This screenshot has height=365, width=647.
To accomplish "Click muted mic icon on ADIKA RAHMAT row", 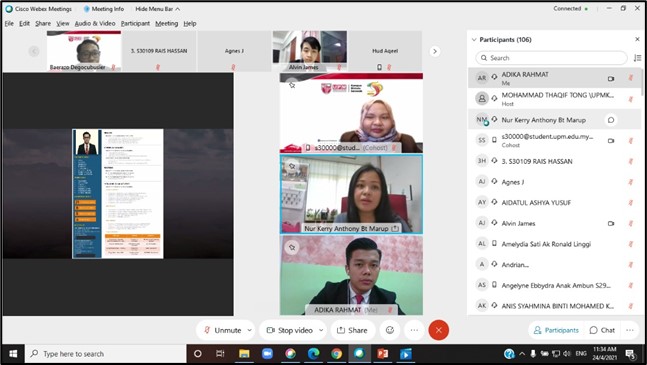I will (x=630, y=78).
